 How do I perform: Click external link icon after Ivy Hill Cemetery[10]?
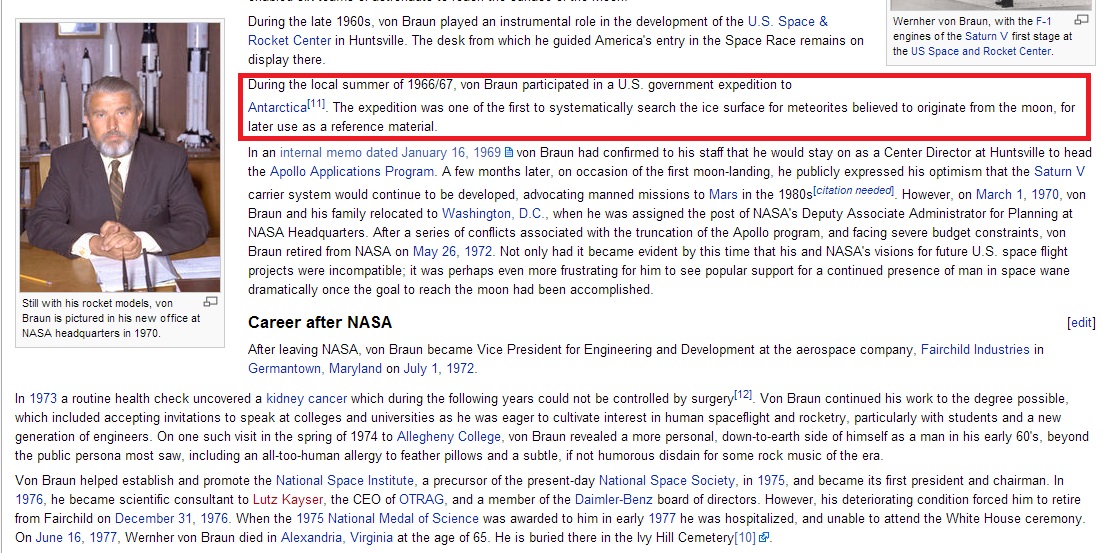pos(764,538)
